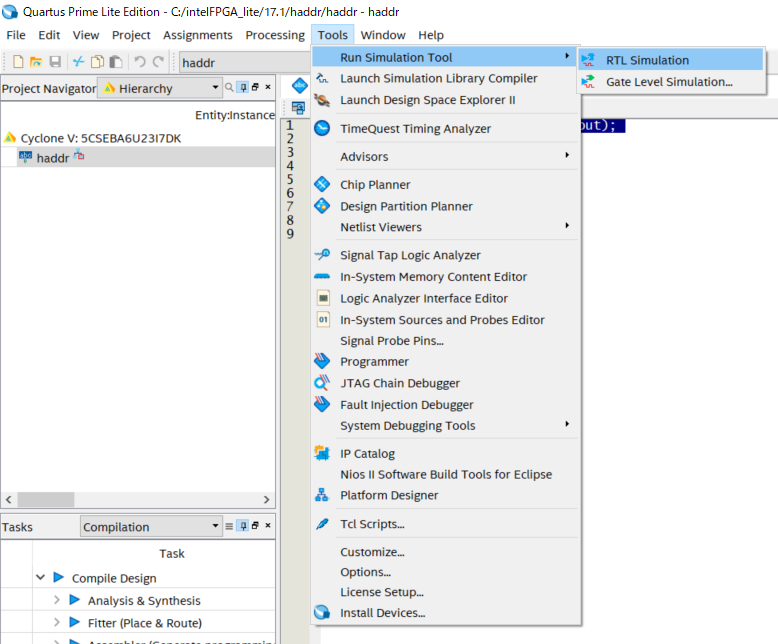Click the left arrow of hierarchy scrollbar
778x644 pixels.
click(x=8, y=499)
